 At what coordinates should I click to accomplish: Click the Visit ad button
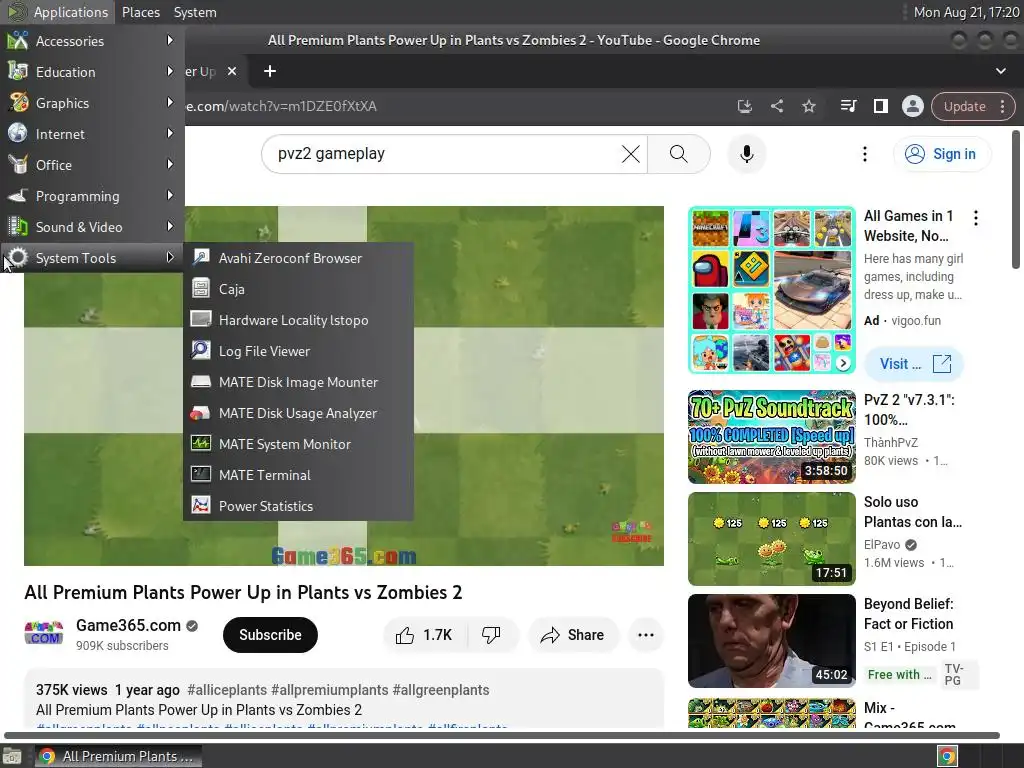pyautogui.click(x=914, y=364)
